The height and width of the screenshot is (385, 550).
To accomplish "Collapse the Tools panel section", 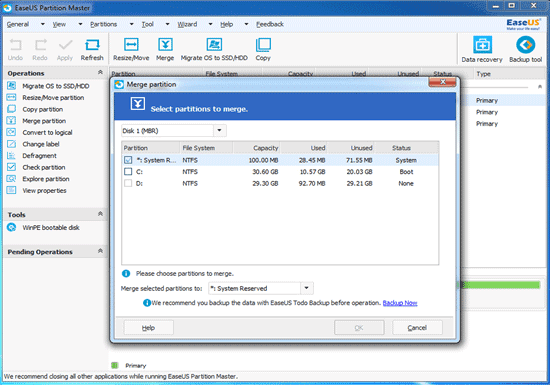I will pyautogui.click(x=100, y=214).
